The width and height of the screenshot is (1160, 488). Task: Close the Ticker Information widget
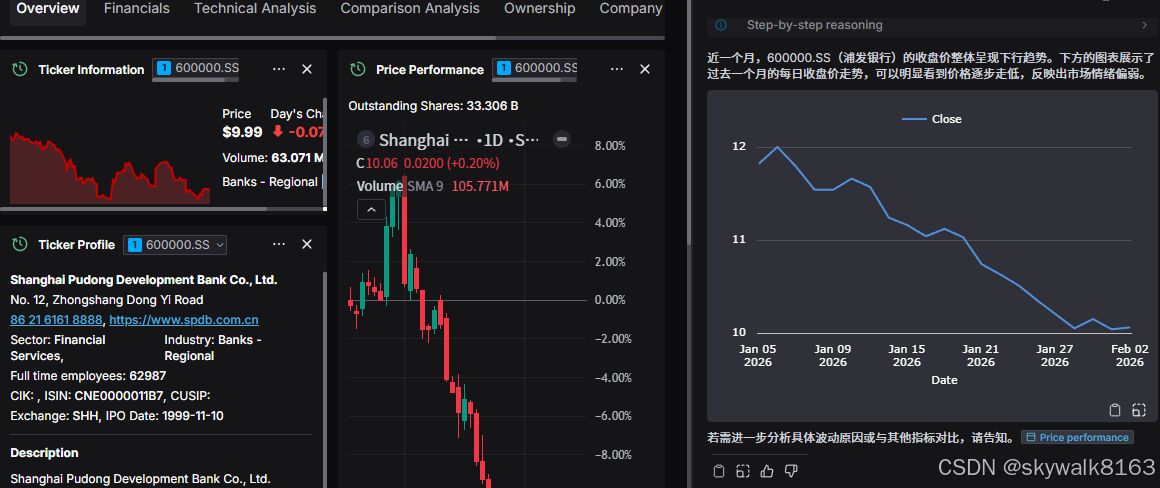pyautogui.click(x=307, y=69)
